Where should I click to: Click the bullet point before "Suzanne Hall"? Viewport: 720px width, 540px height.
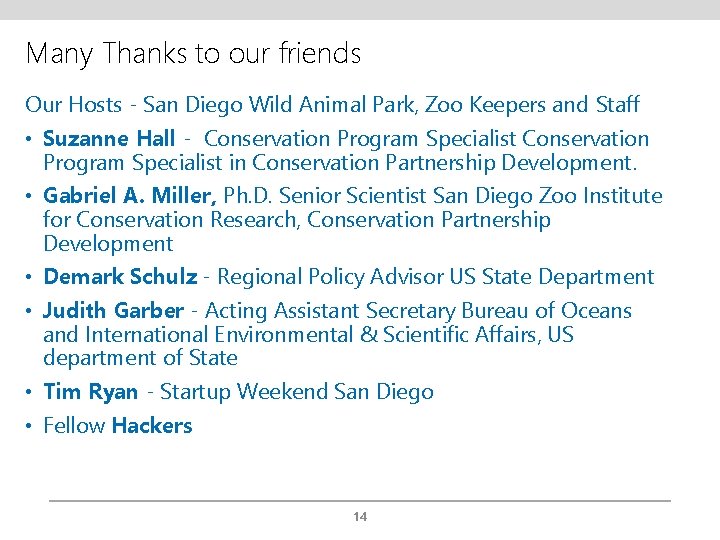coord(31,140)
